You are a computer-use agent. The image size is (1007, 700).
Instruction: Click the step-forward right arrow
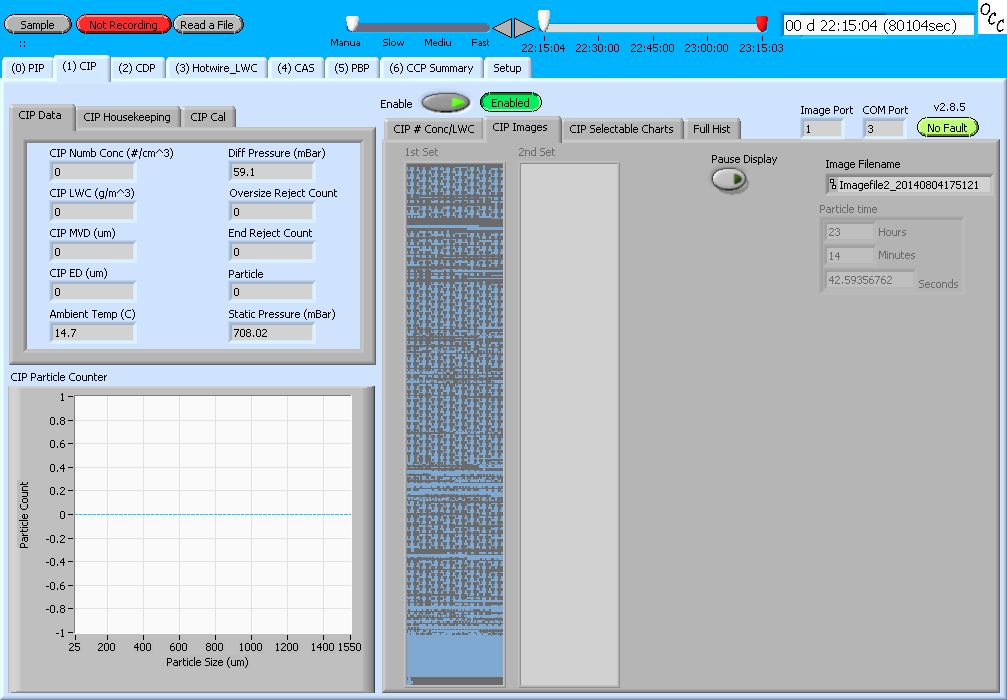pos(525,28)
